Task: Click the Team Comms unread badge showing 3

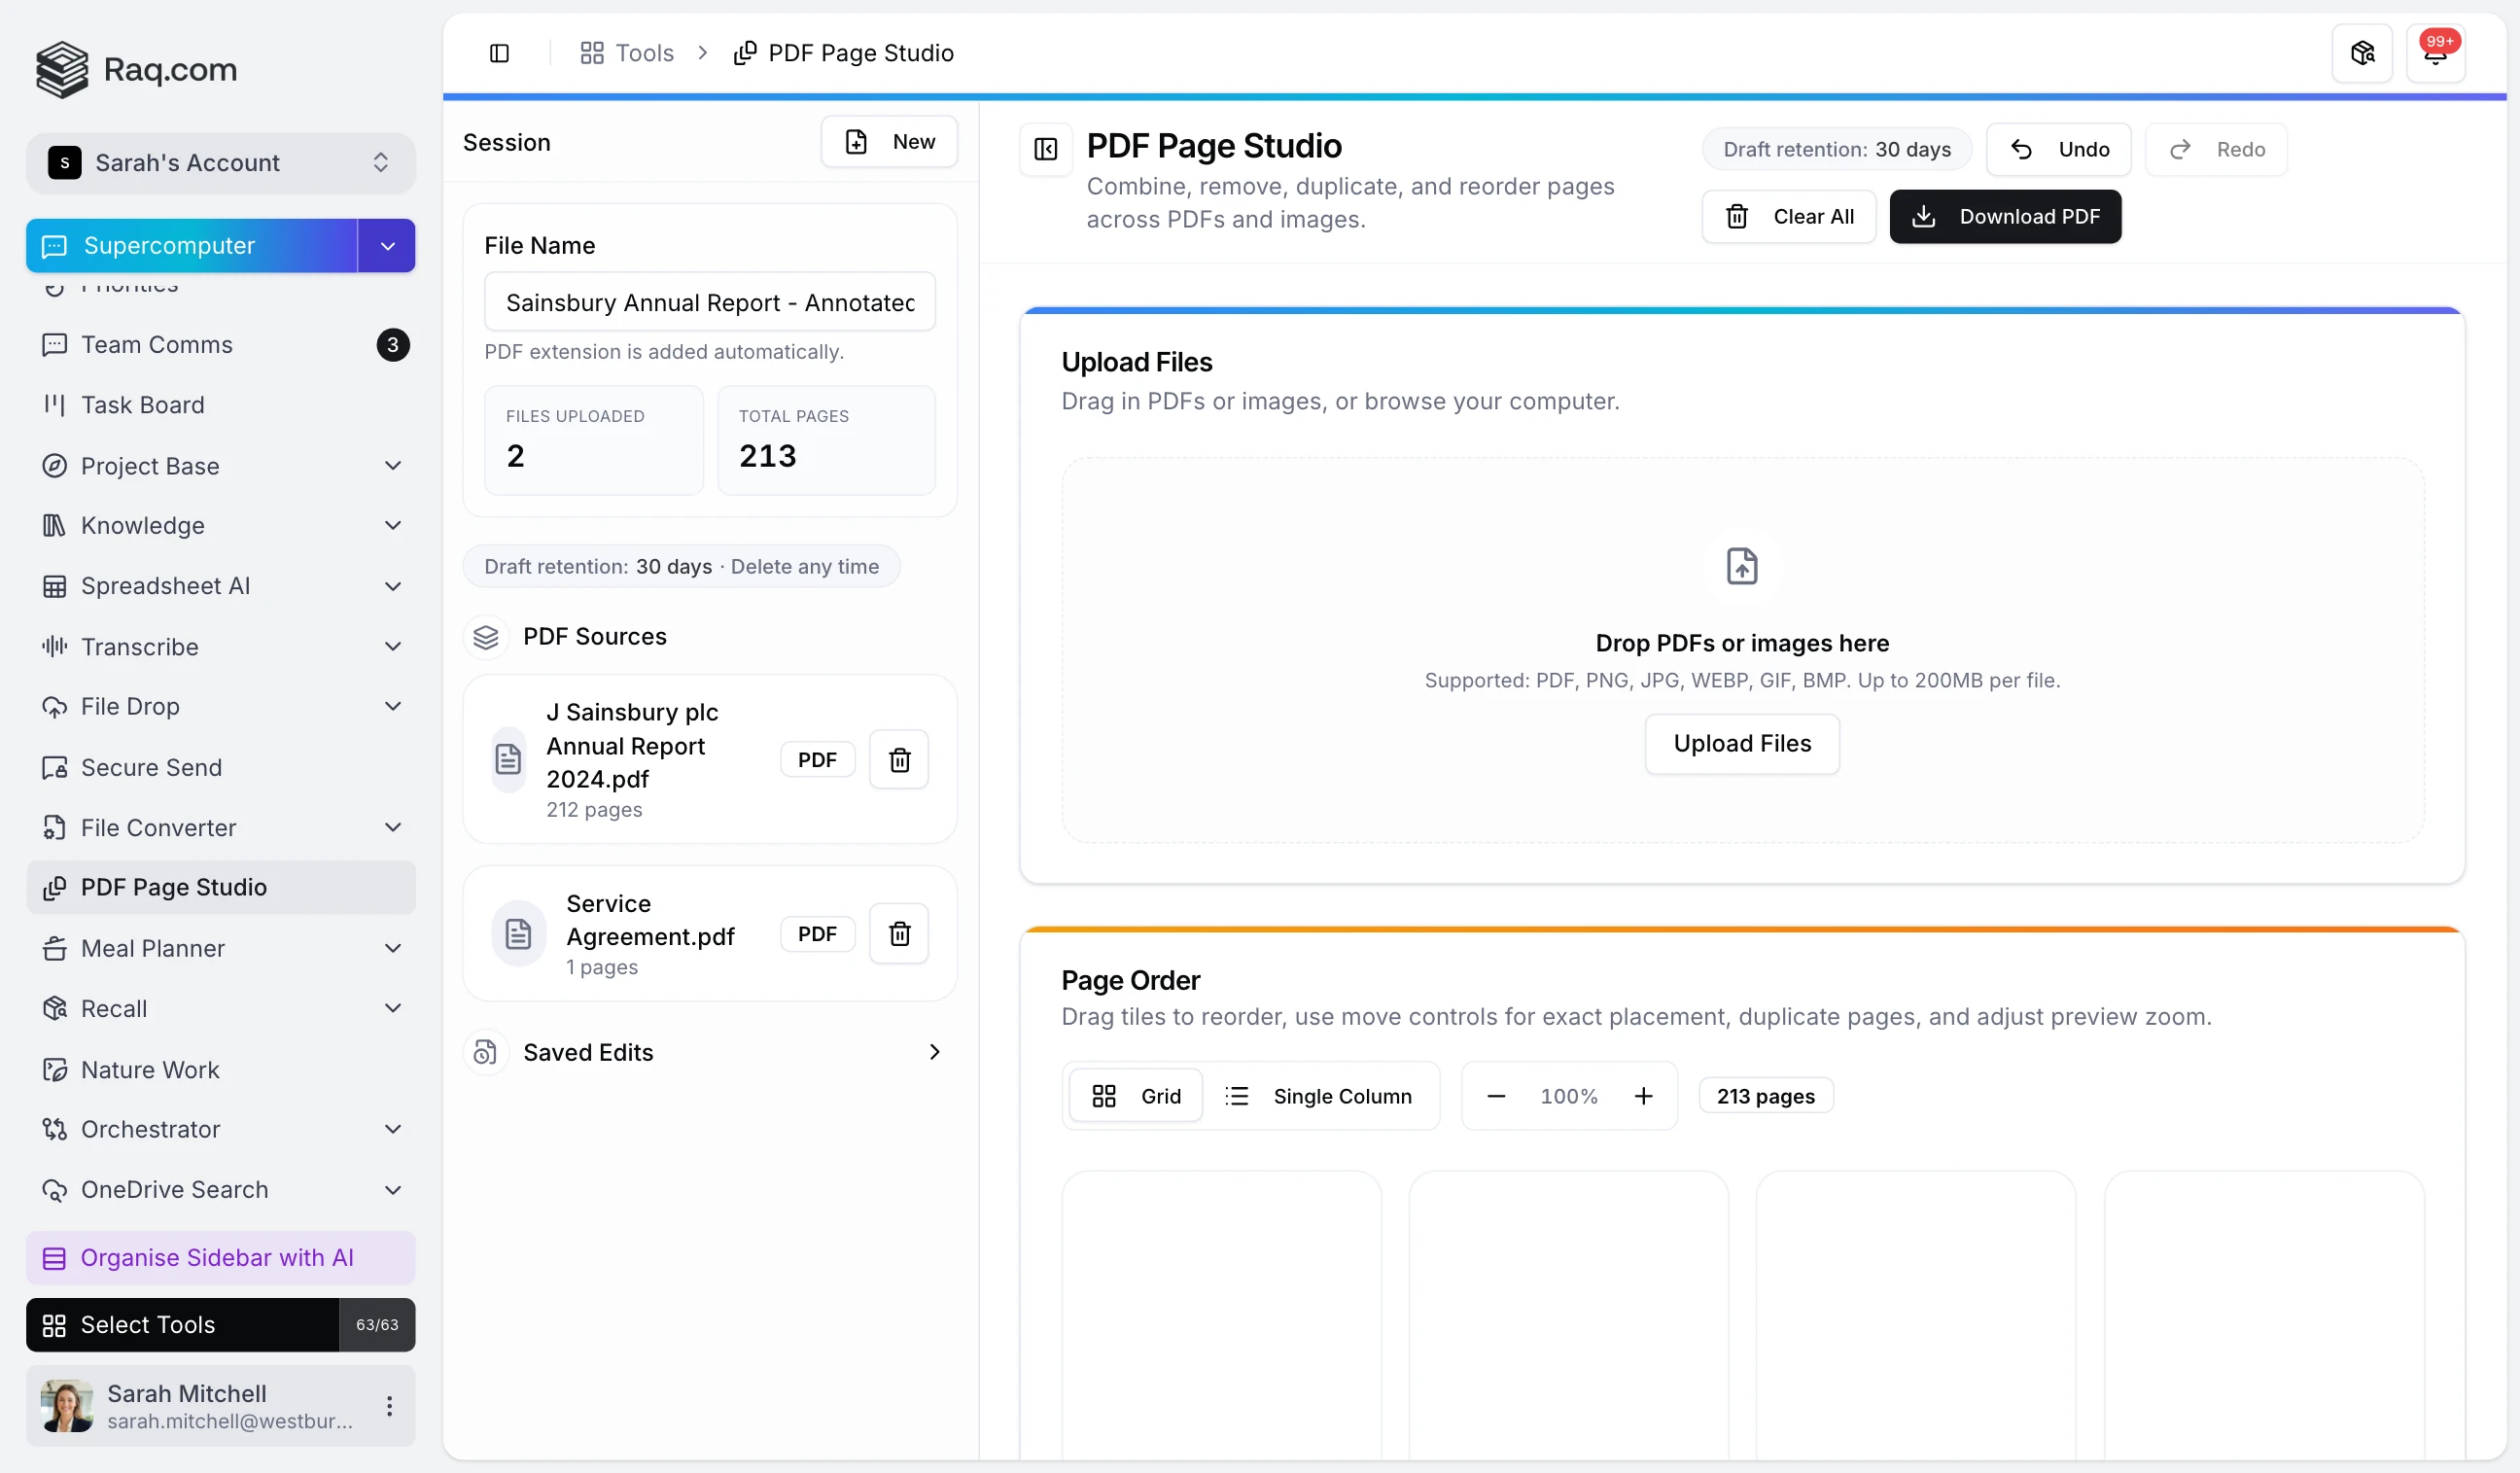Action: pos(393,345)
